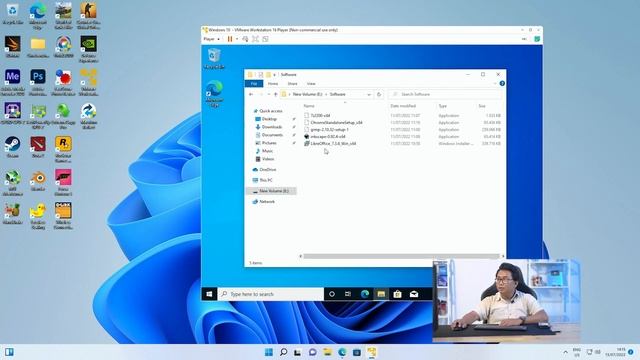The width and height of the screenshot is (640, 360).
Task: Sort files by the Type column
Action: pyautogui.click(x=442, y=106)
